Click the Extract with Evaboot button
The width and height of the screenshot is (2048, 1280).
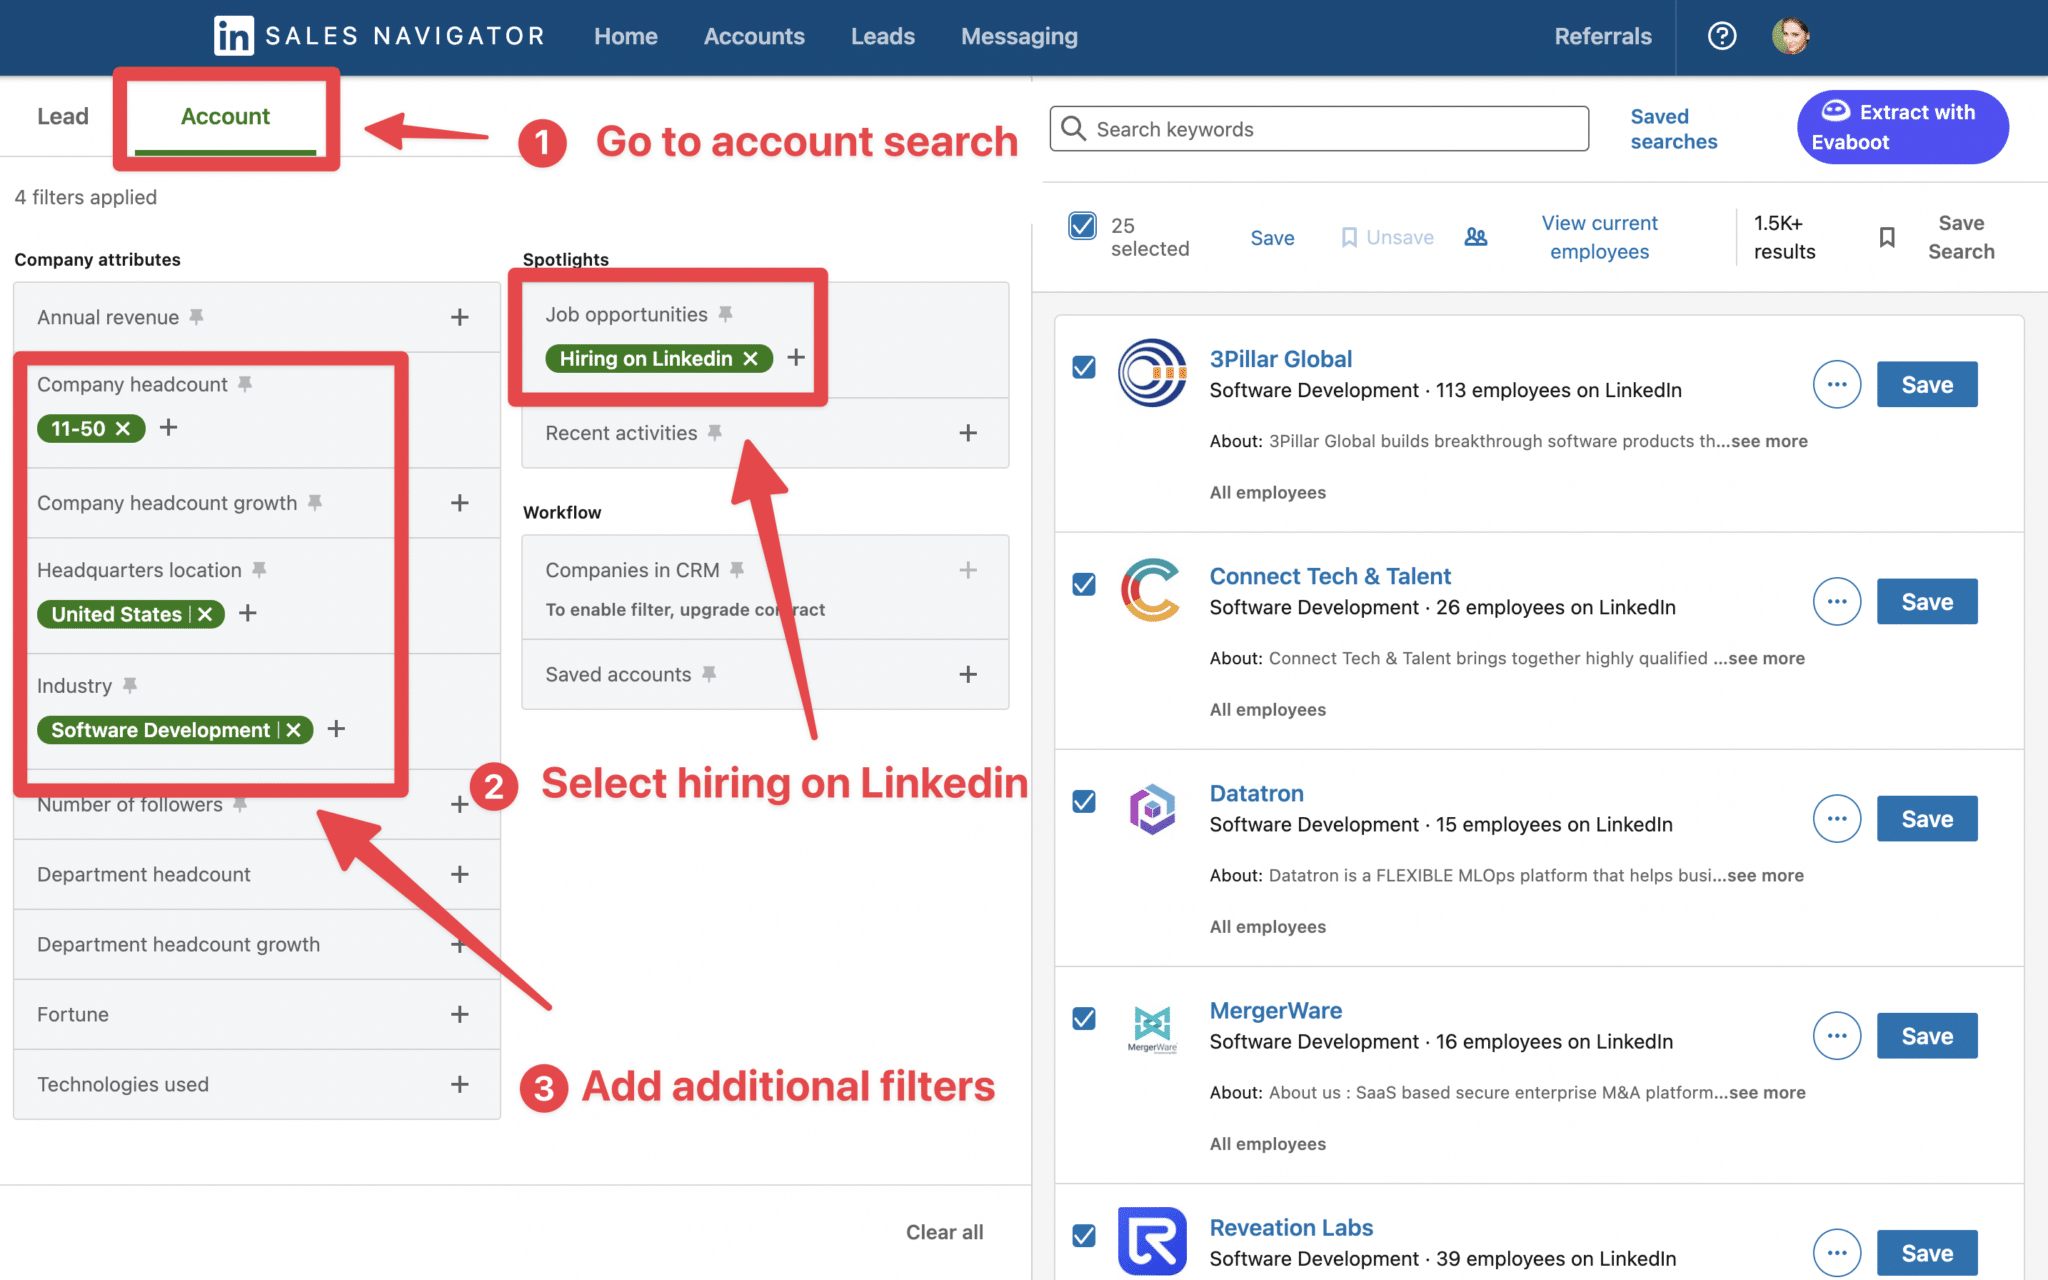tap(1901, 127)
